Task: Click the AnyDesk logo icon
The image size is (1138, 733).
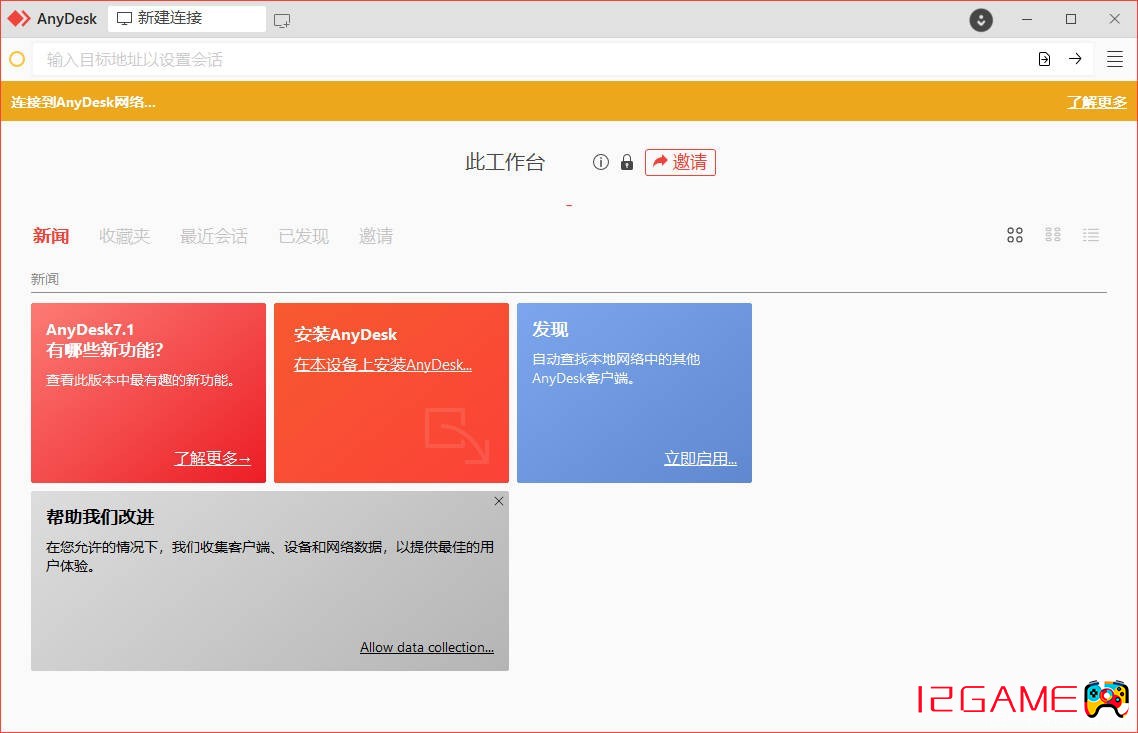Action: [19, 19]
